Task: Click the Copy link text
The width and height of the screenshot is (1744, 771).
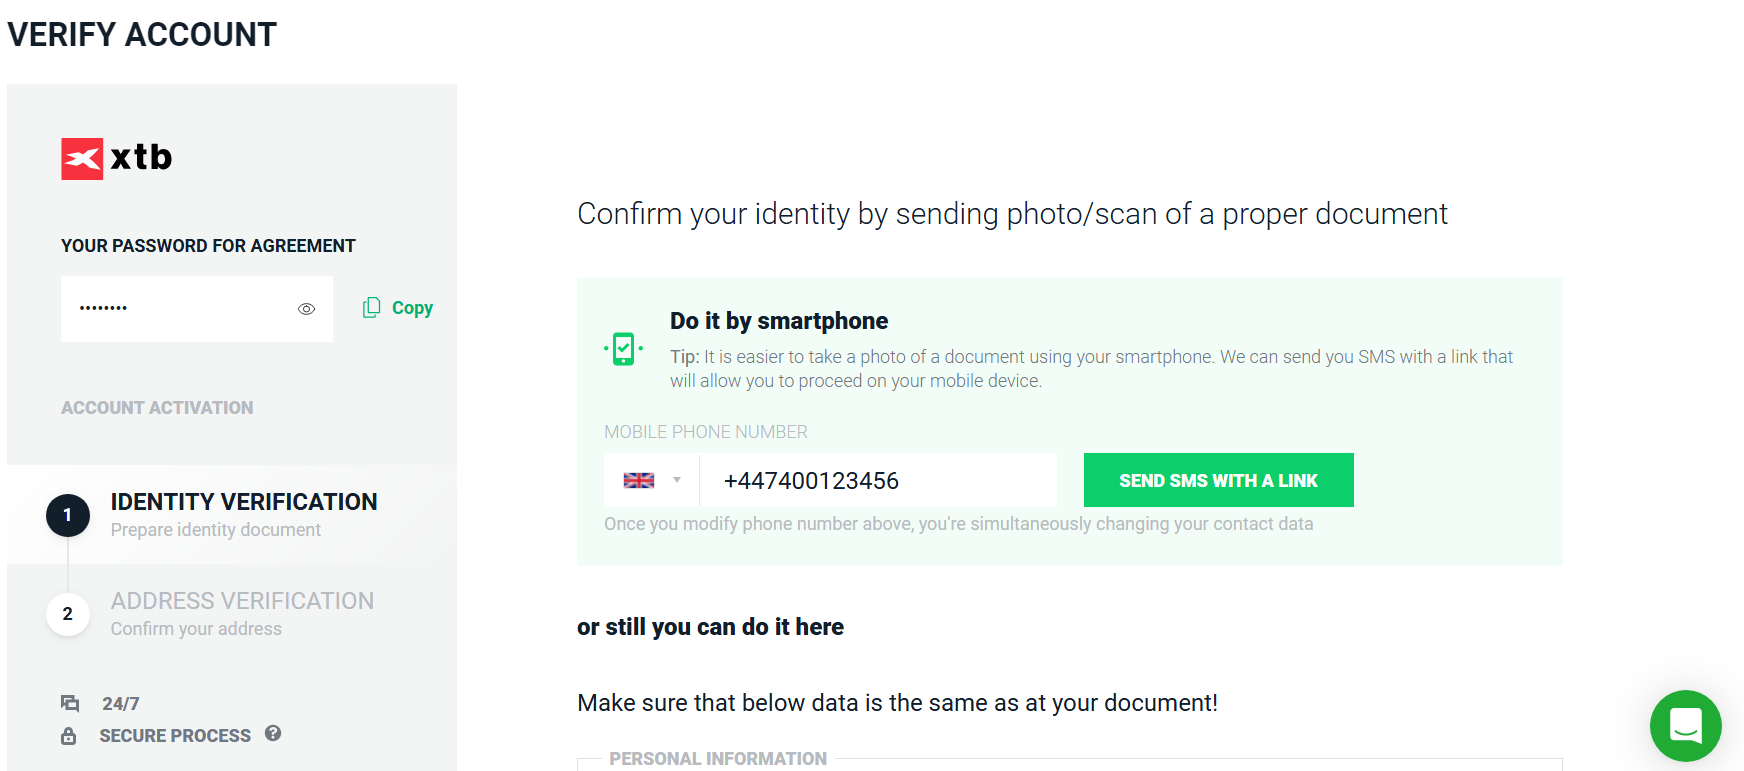Action: 412,308
